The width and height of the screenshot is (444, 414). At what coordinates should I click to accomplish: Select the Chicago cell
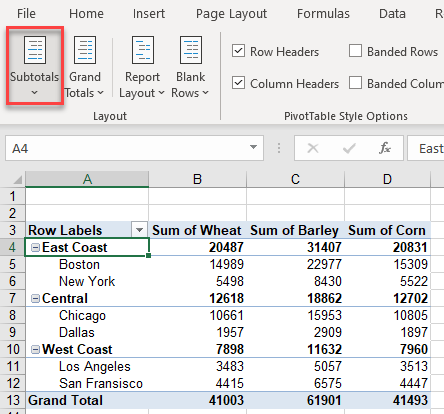tap(87, 315)
